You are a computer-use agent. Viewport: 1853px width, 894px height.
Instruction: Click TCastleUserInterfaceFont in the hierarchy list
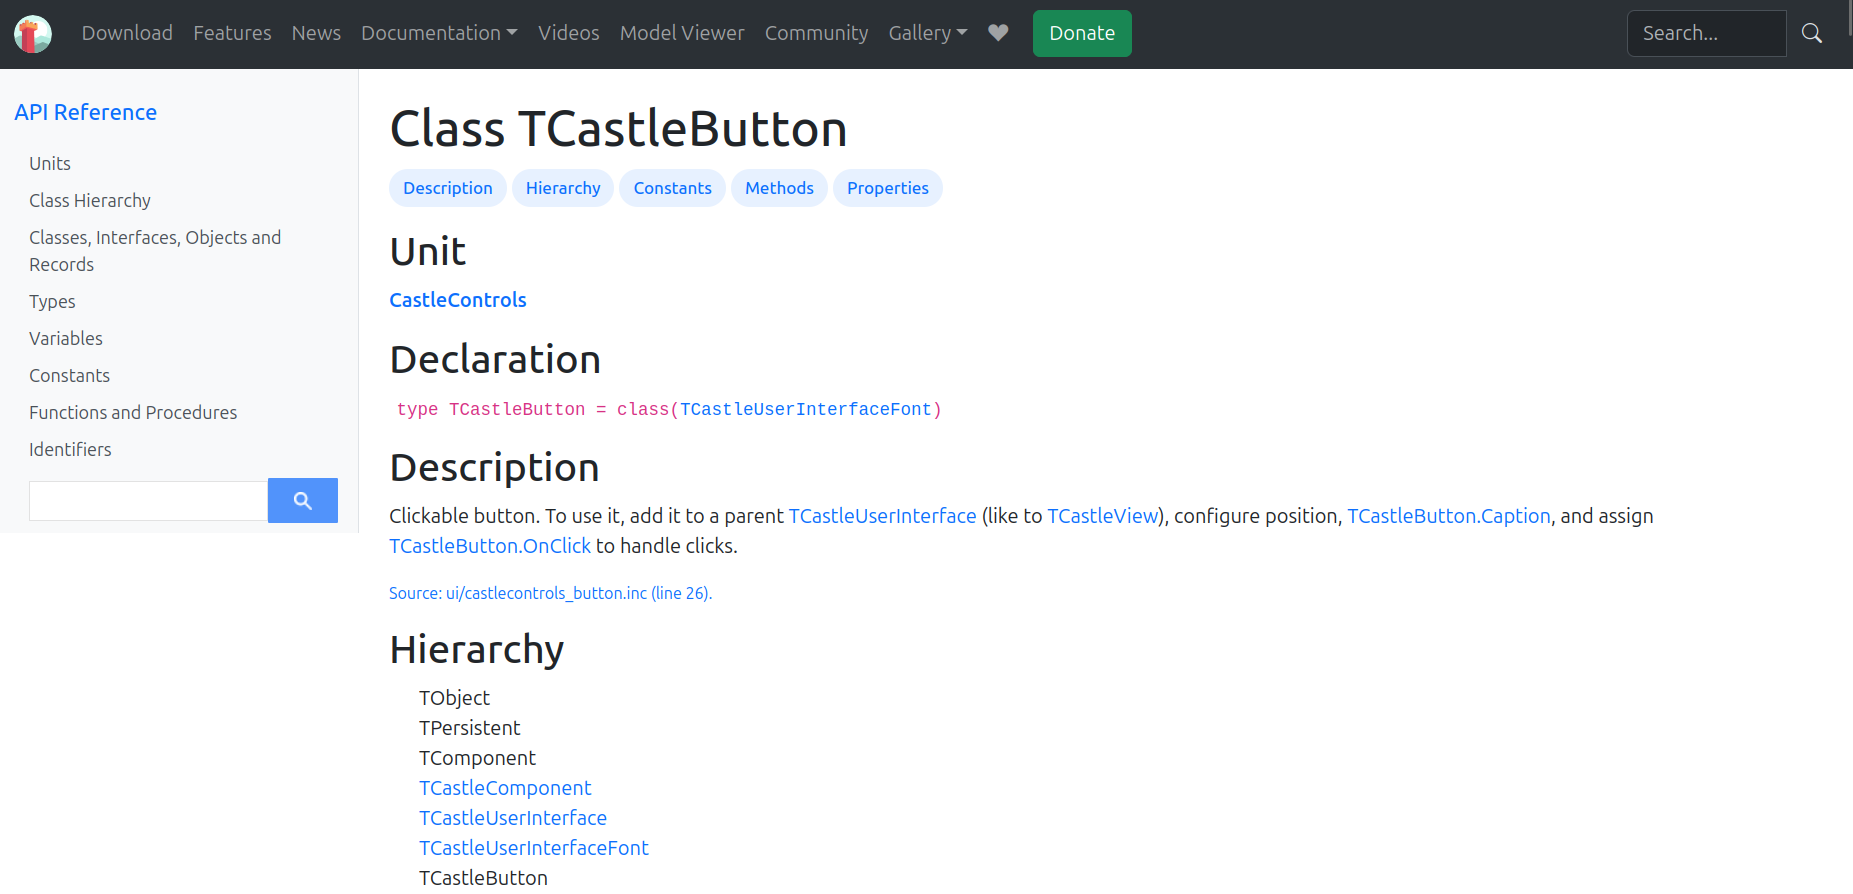pyautogui.click(x=533, y=848)
